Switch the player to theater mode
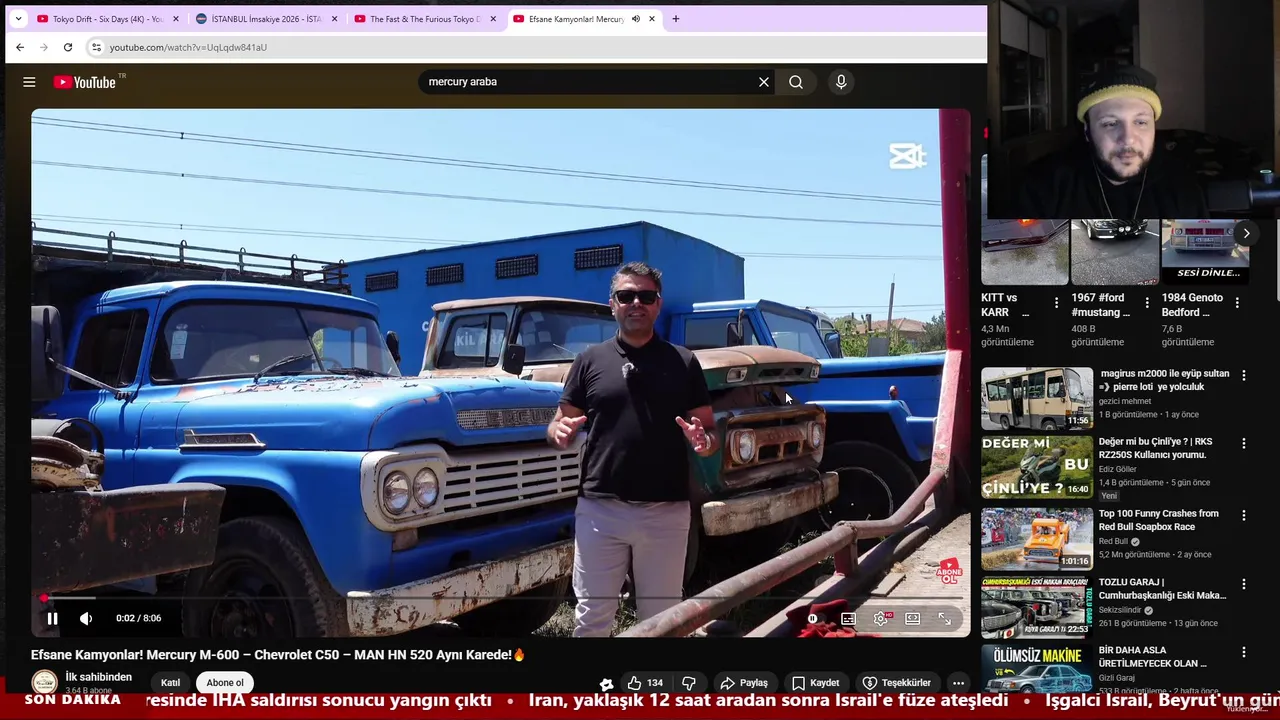The height and width of the screenshot is (720, 1280). coord(913,618)
